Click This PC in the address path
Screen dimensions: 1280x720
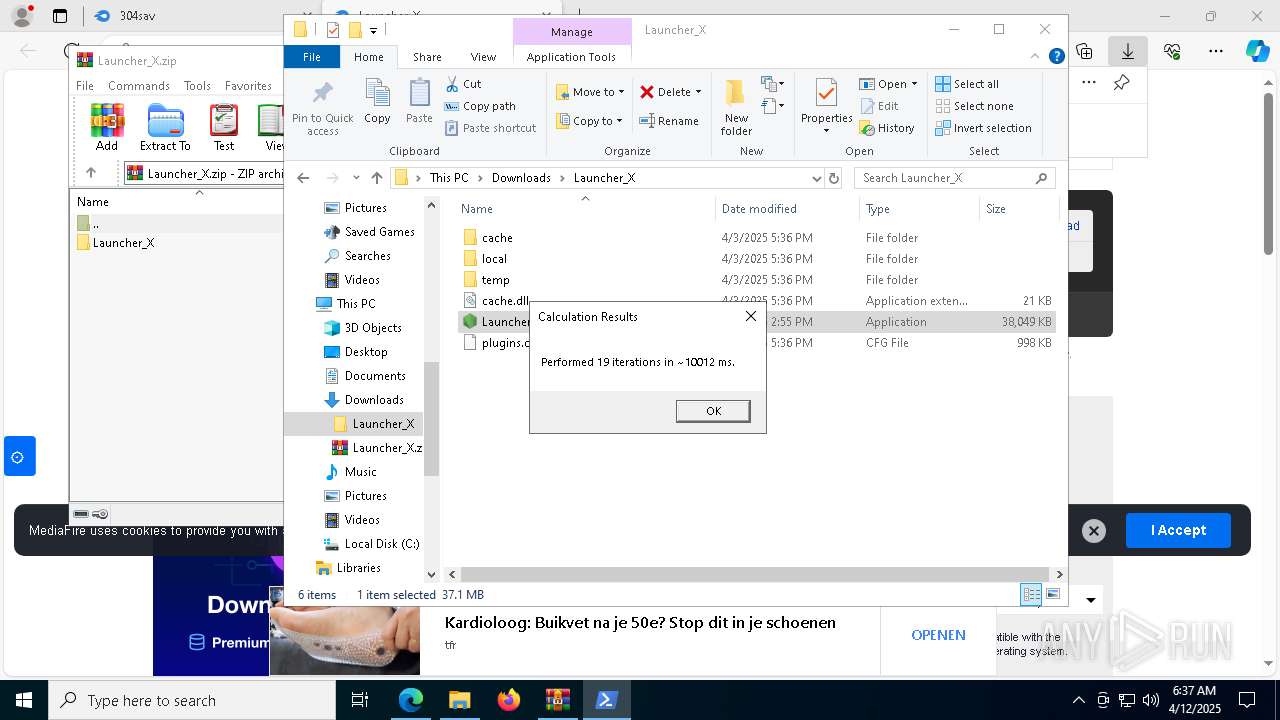click(x=449, y=178)
